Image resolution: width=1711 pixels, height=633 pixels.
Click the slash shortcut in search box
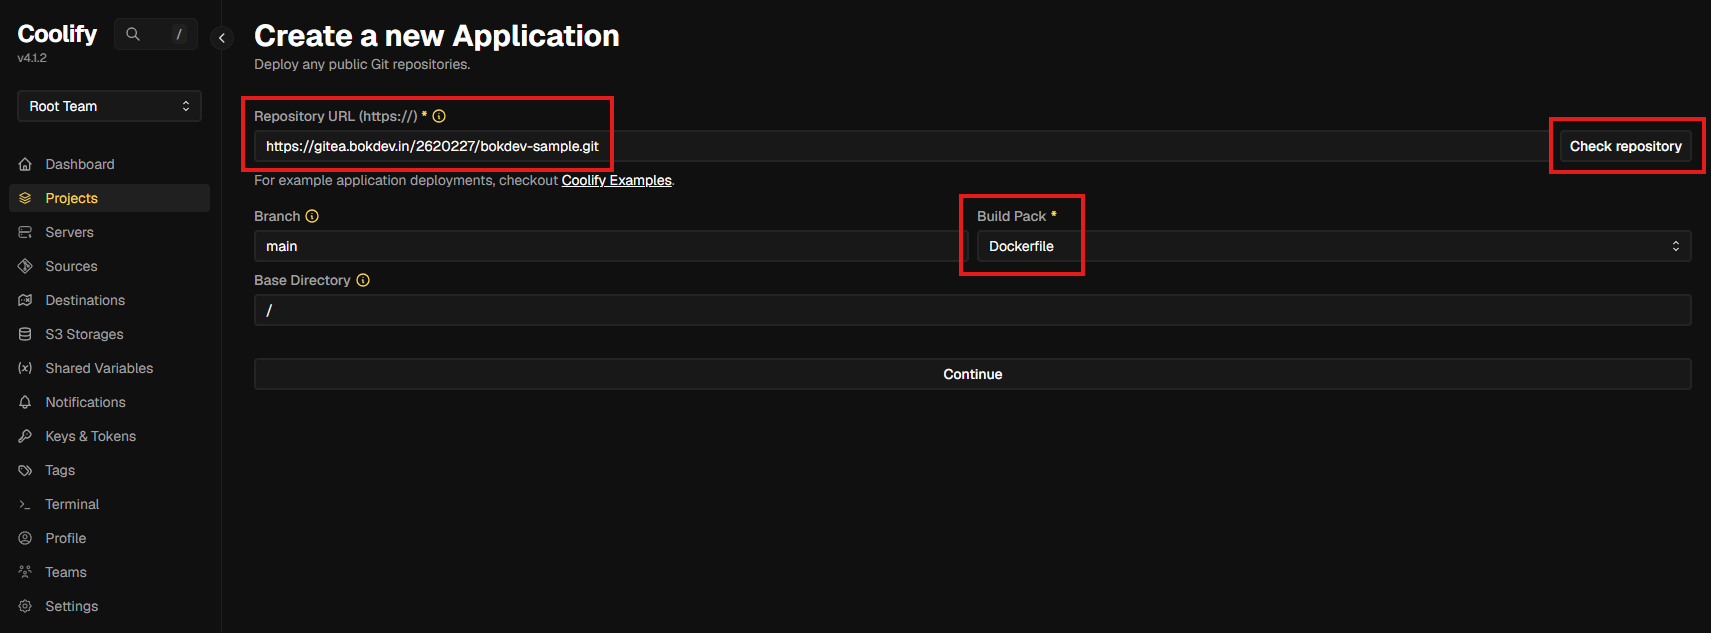click(179, 34)
